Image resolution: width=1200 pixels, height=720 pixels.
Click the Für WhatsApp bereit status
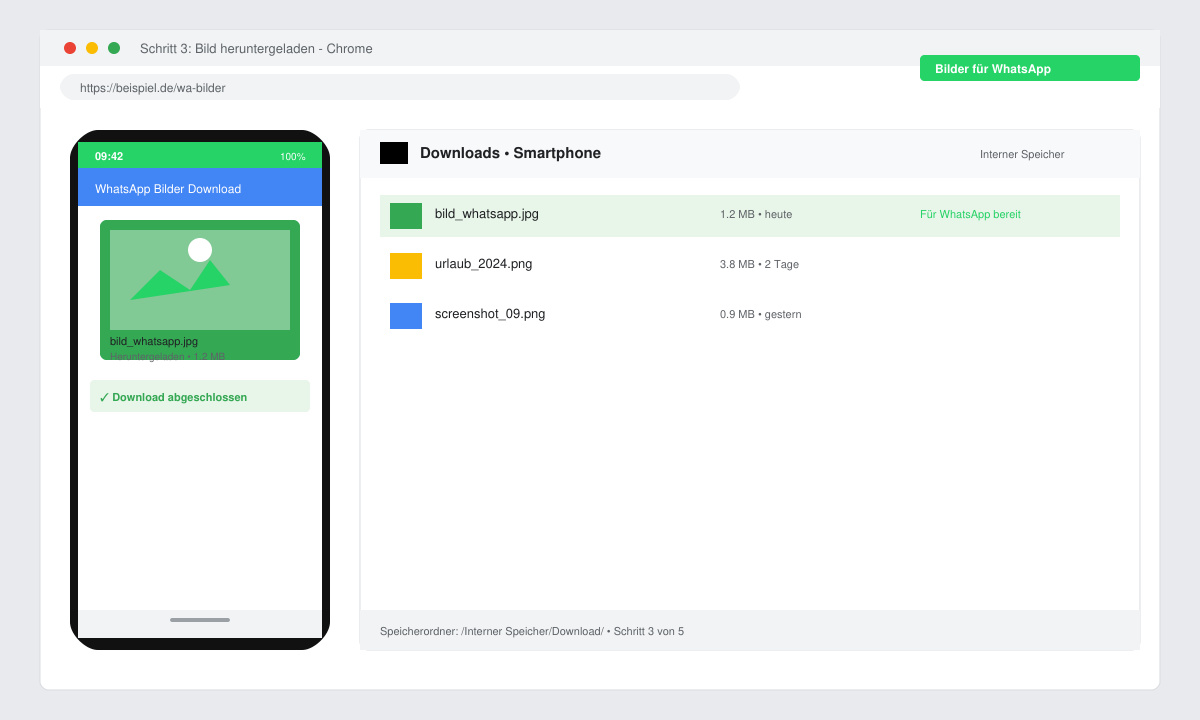coord(970,214)
